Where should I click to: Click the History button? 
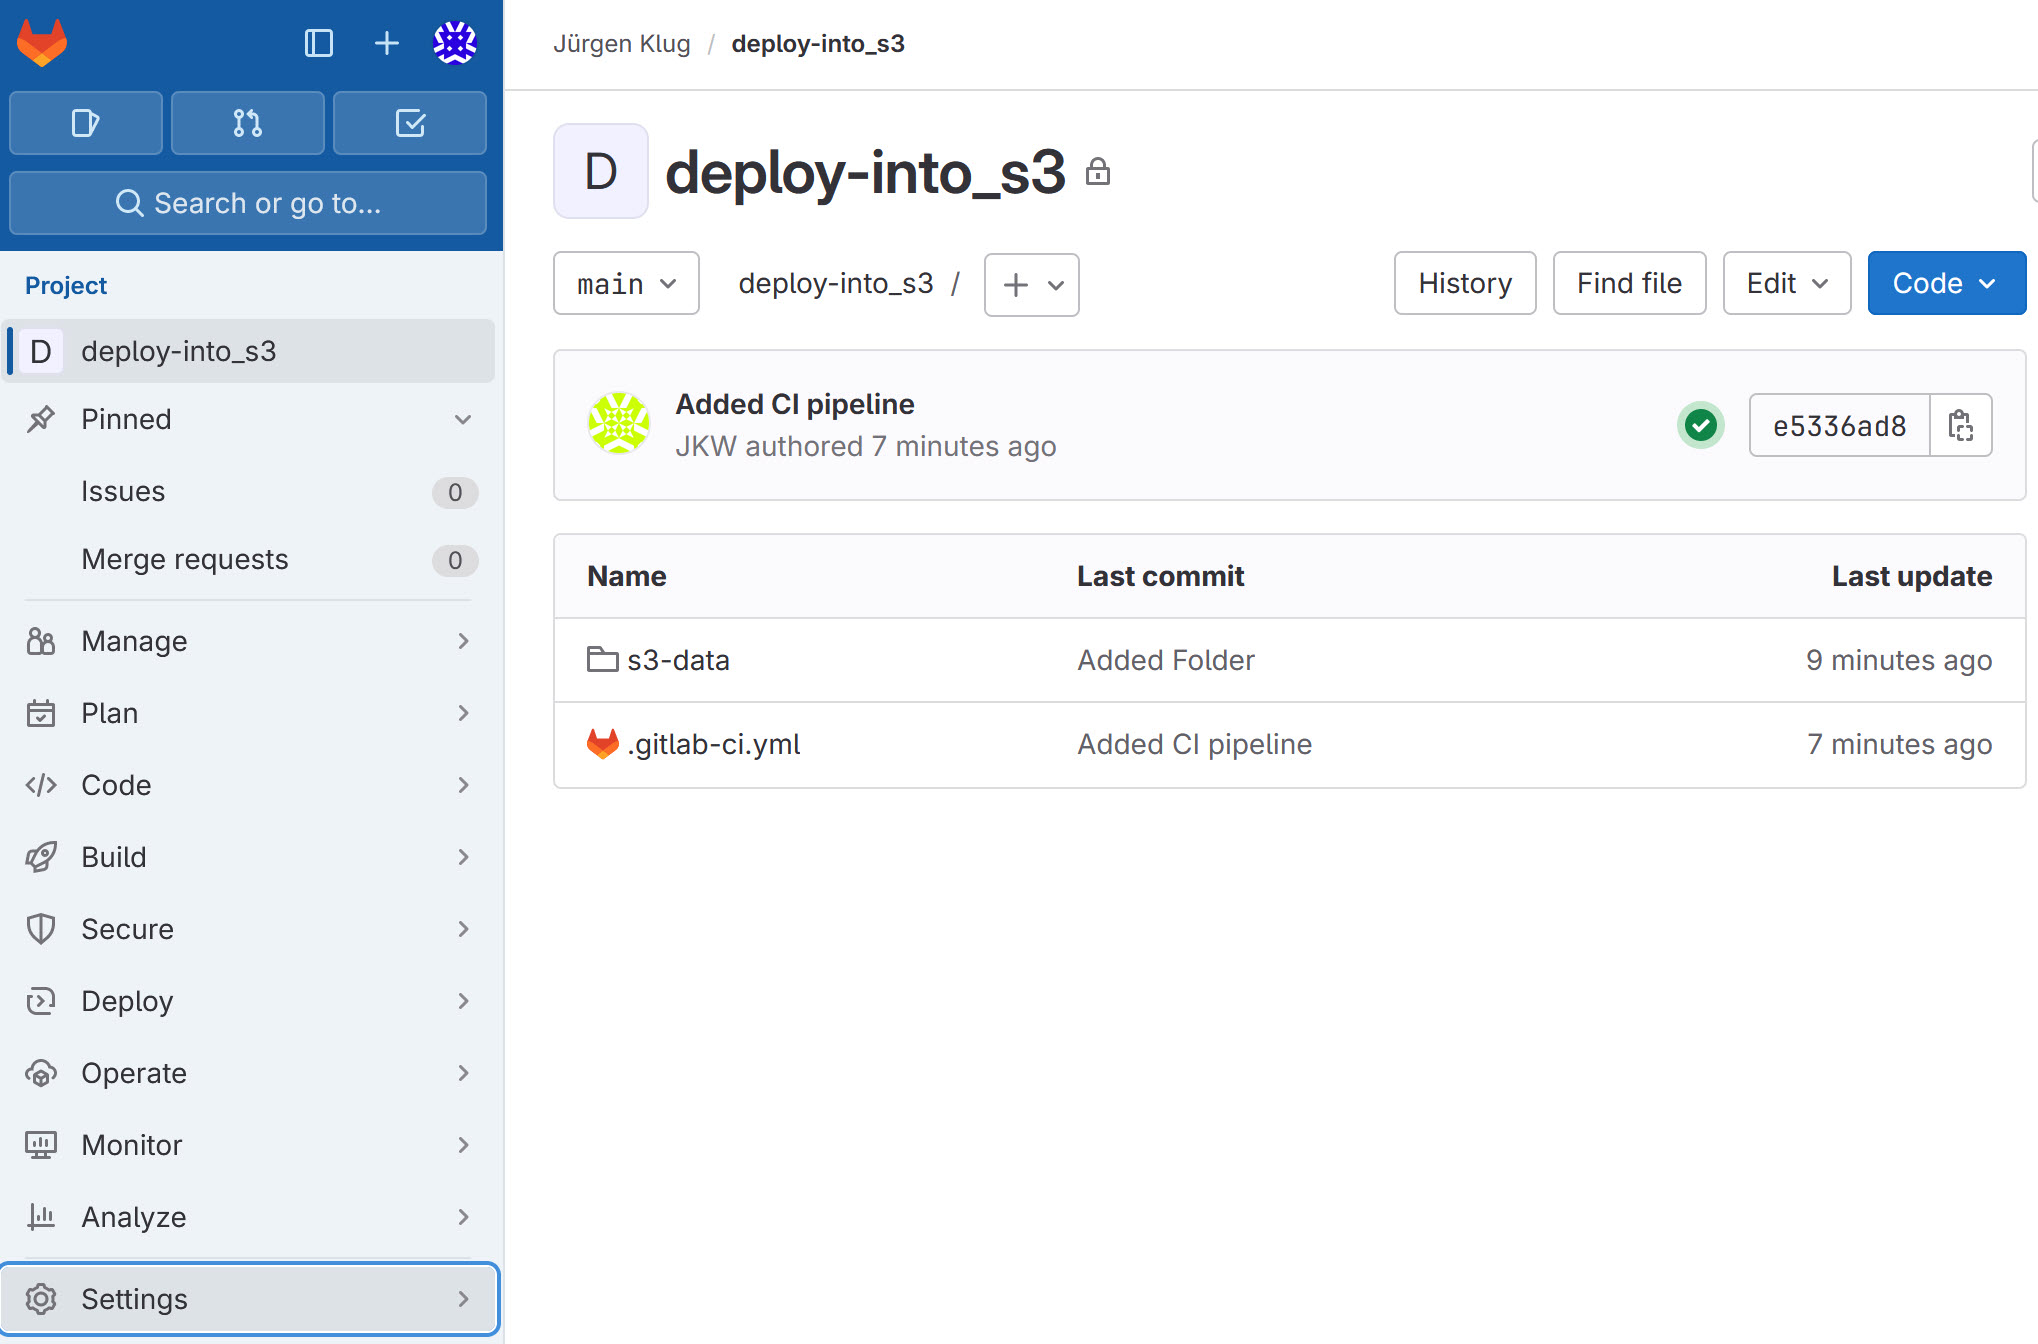[x=1464, y=284]
